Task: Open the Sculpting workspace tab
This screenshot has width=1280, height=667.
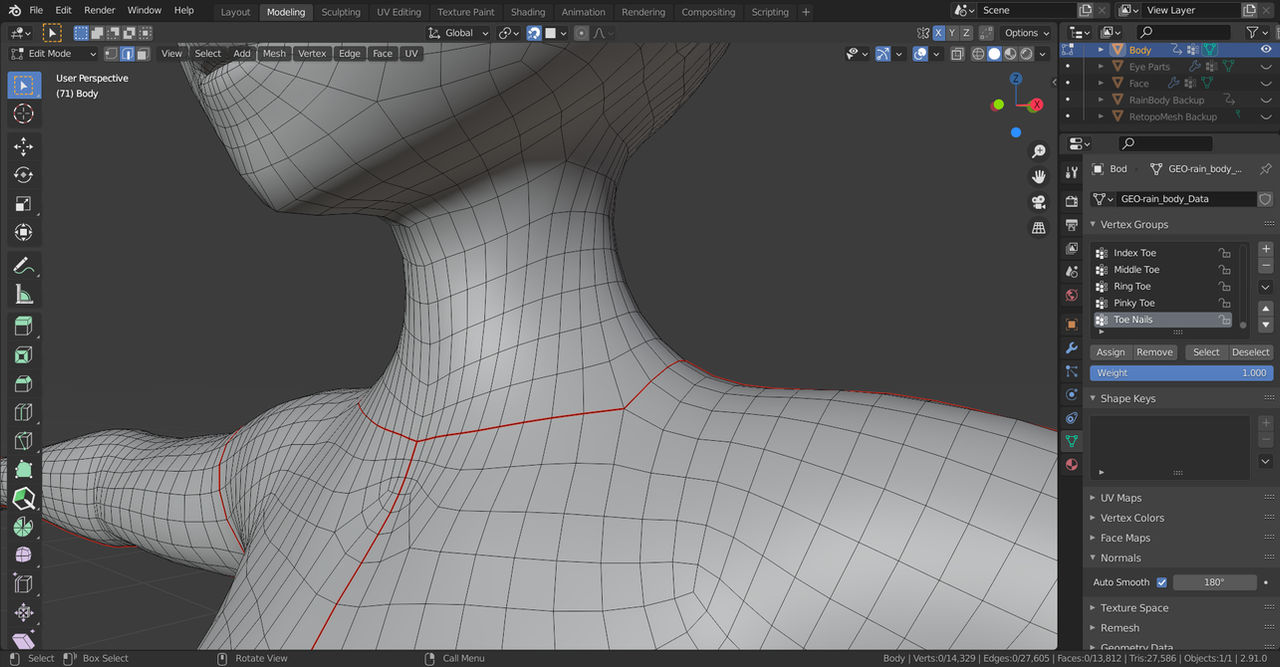Action: point(341,12)
